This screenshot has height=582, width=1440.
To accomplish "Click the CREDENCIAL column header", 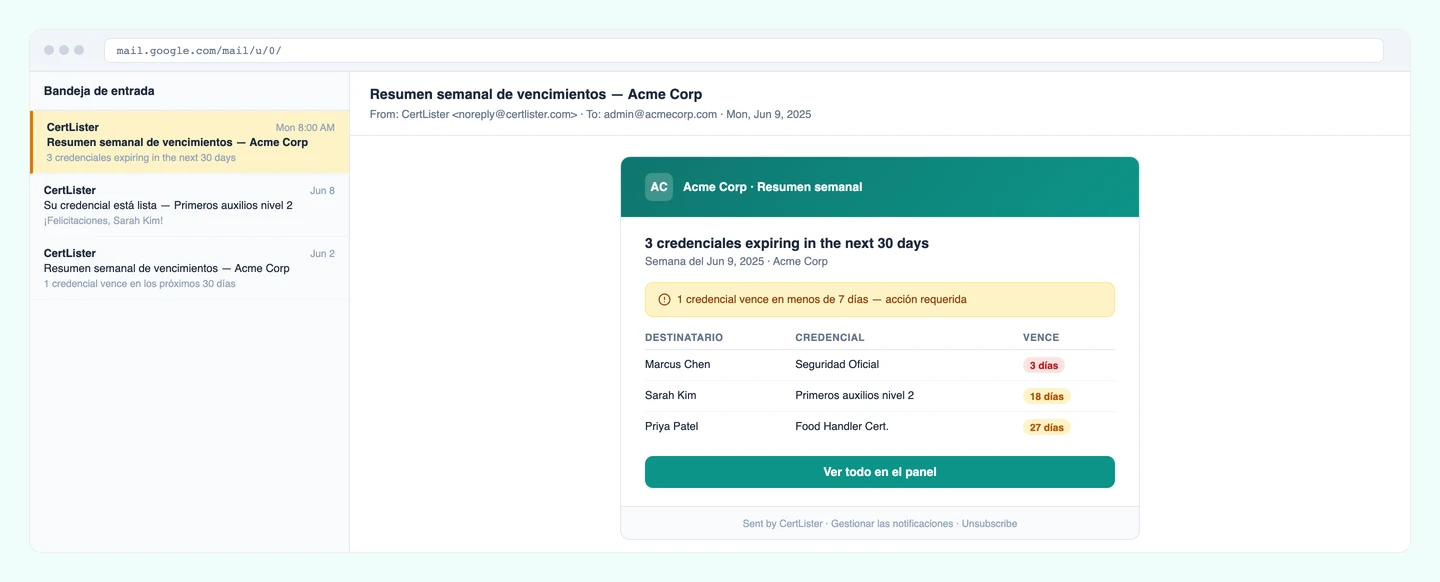I will click(x=830, y=337).
